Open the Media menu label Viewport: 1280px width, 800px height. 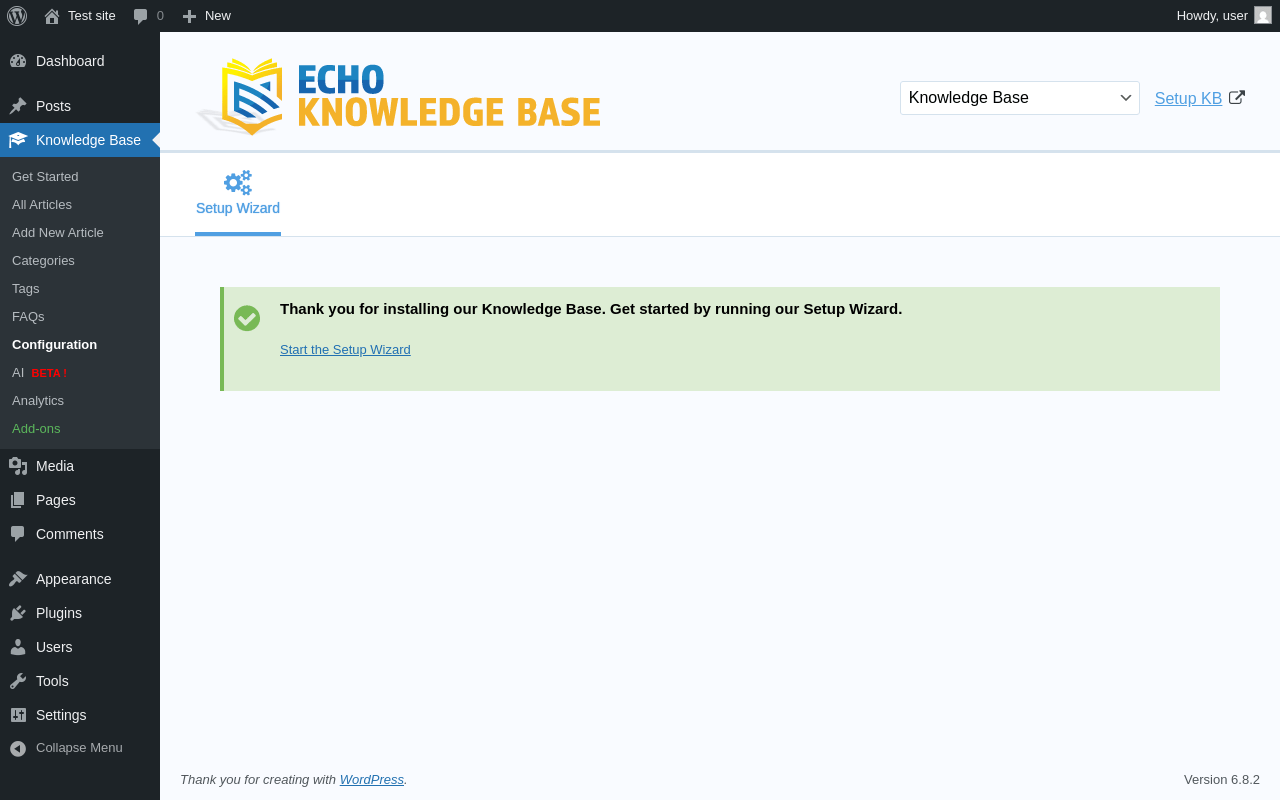click(x=55, y=466)
